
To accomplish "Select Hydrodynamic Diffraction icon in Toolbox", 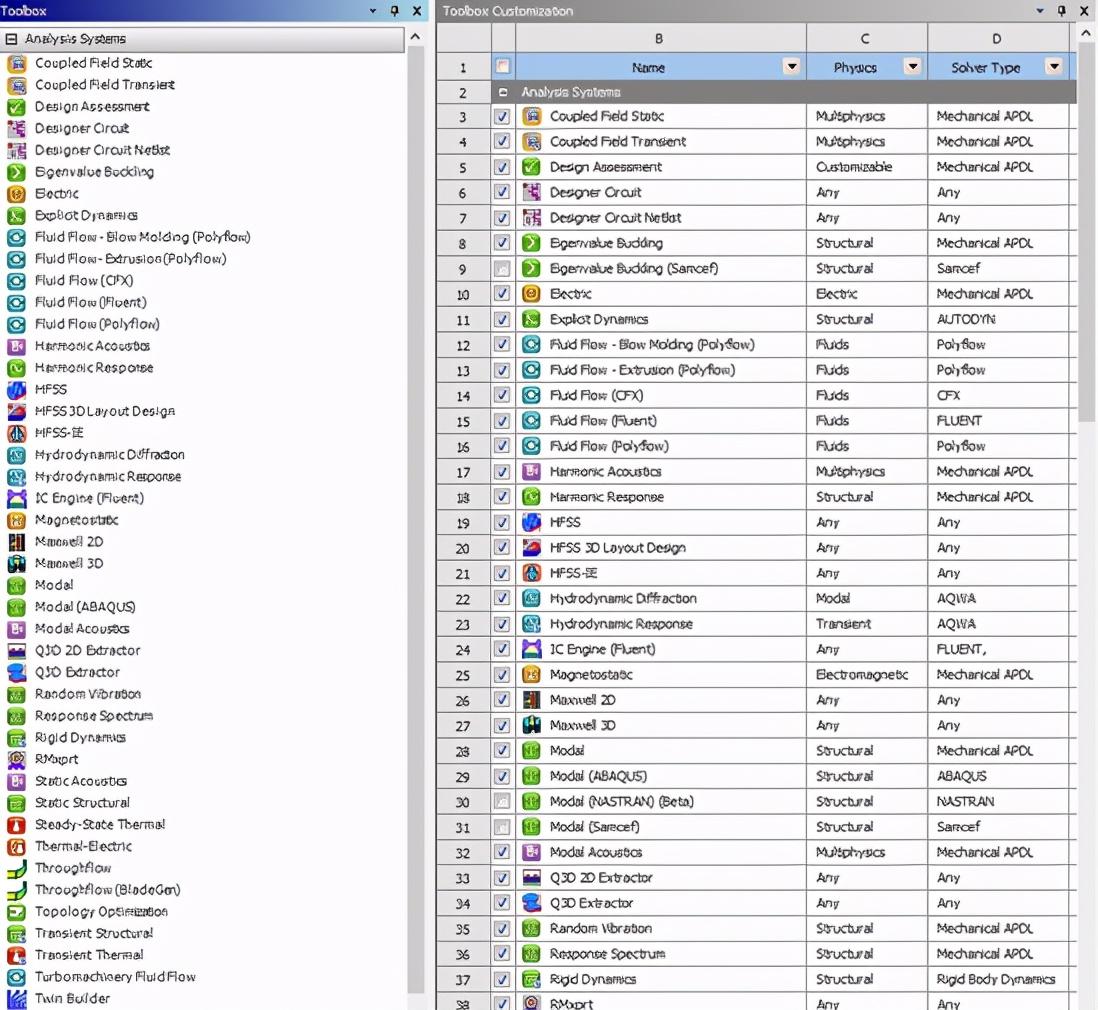I will click(x=16, y=455).
